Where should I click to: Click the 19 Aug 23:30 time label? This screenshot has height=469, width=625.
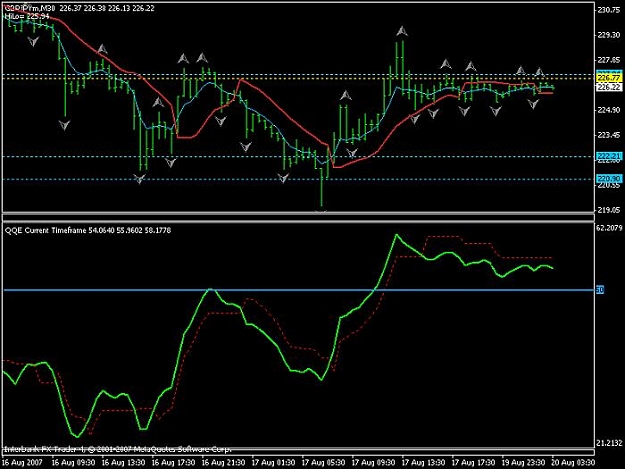click(x=523, y=463)
